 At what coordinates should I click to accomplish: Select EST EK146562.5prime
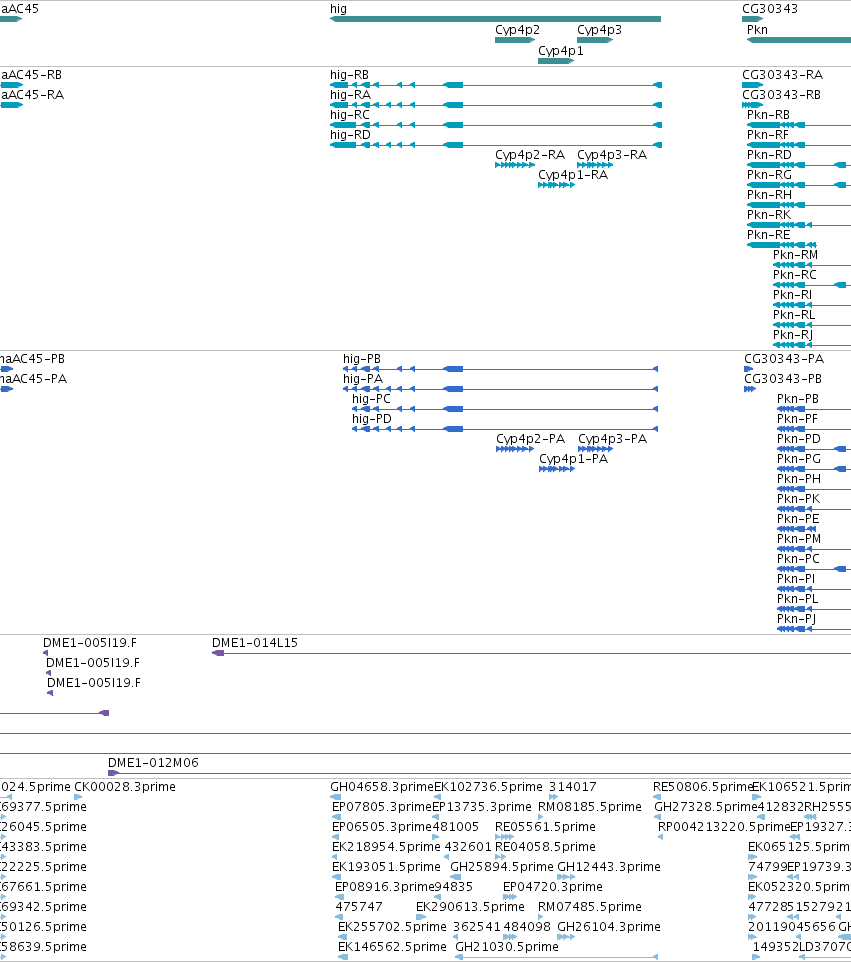(x=392, y=947)
